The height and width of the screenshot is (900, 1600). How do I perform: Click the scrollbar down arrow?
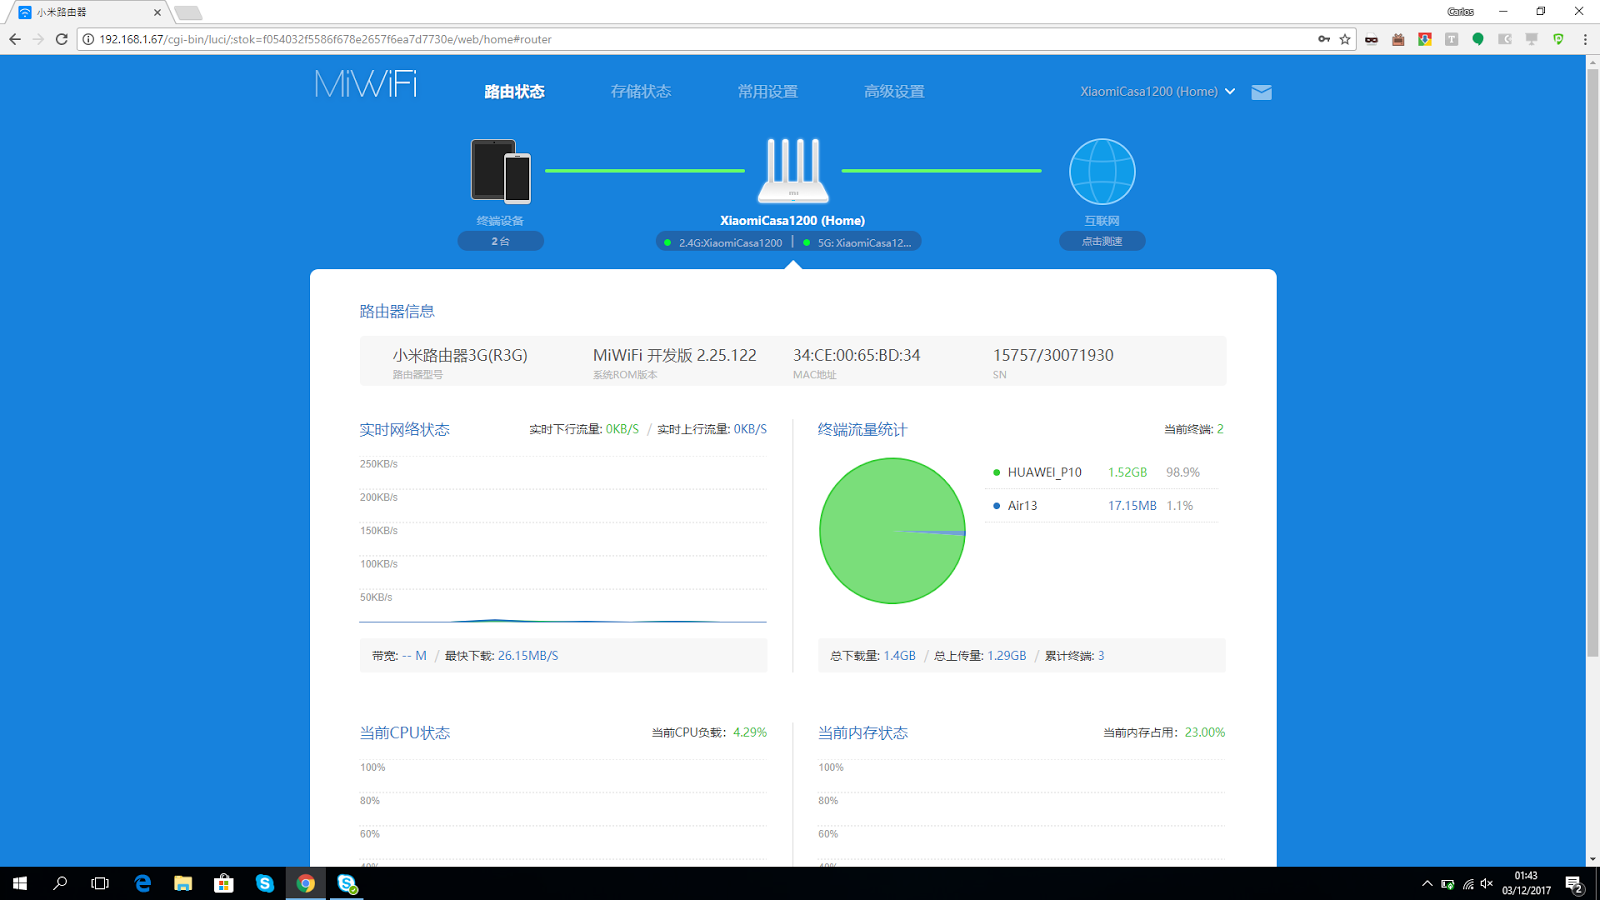[1593, 859]
